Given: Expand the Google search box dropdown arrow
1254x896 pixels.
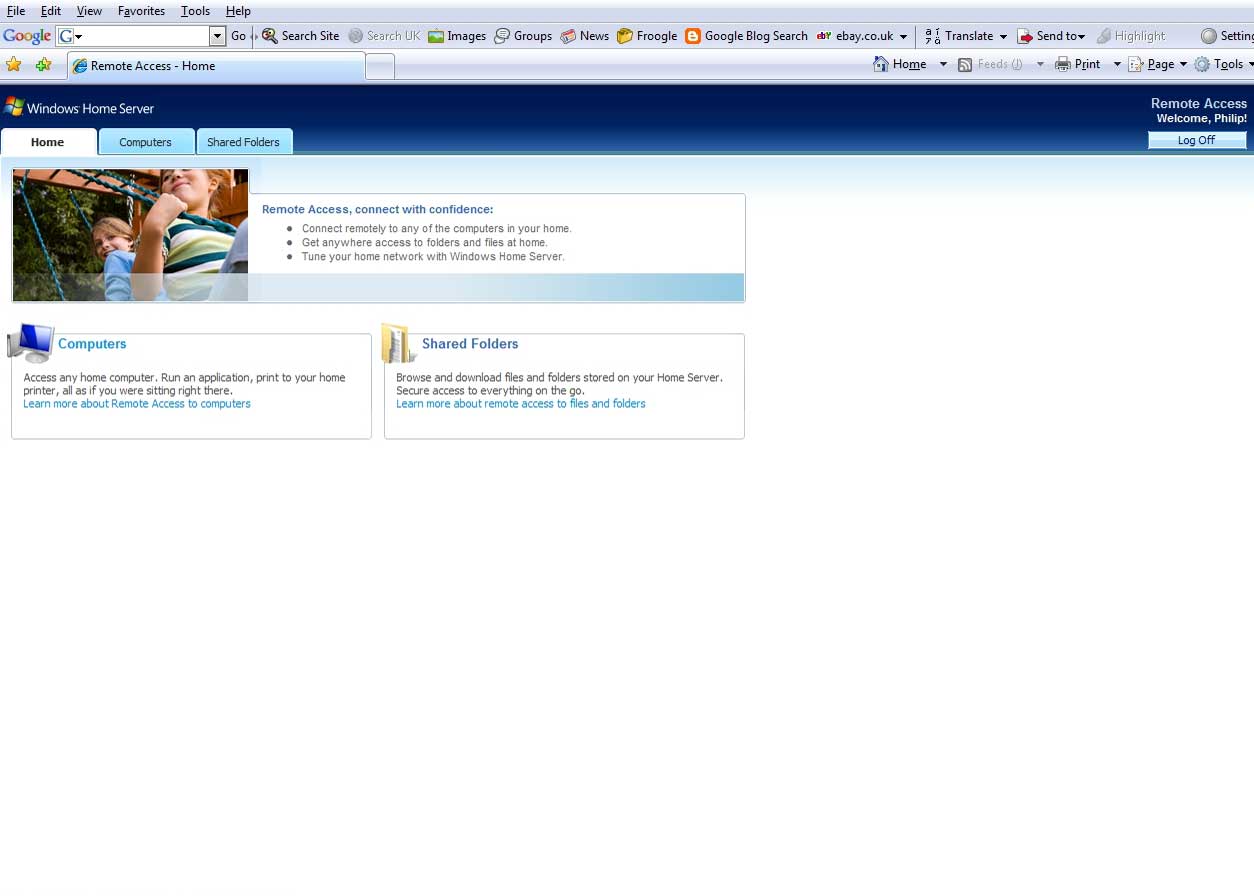Looking at the screenshot, I should coord(217,36).
